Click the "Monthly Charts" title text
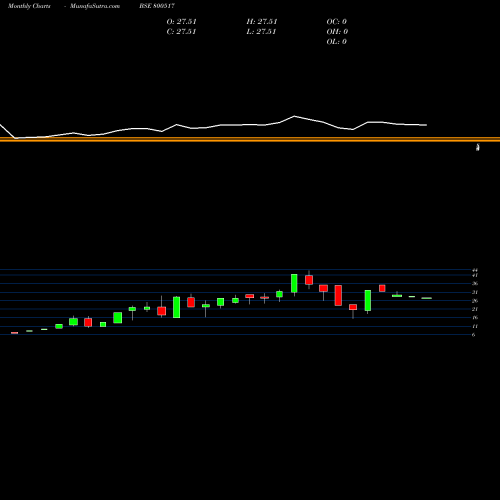500x500 pixels. click(29, 6)
